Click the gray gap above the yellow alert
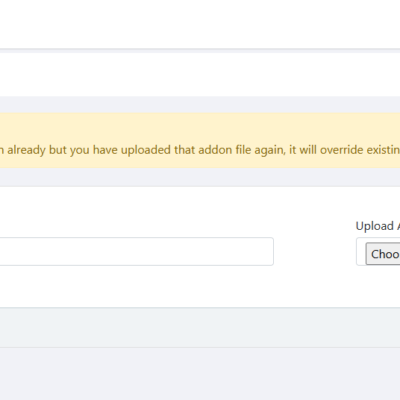The height and width of the screenshot is (400, 400). click(x=200, y=104)
